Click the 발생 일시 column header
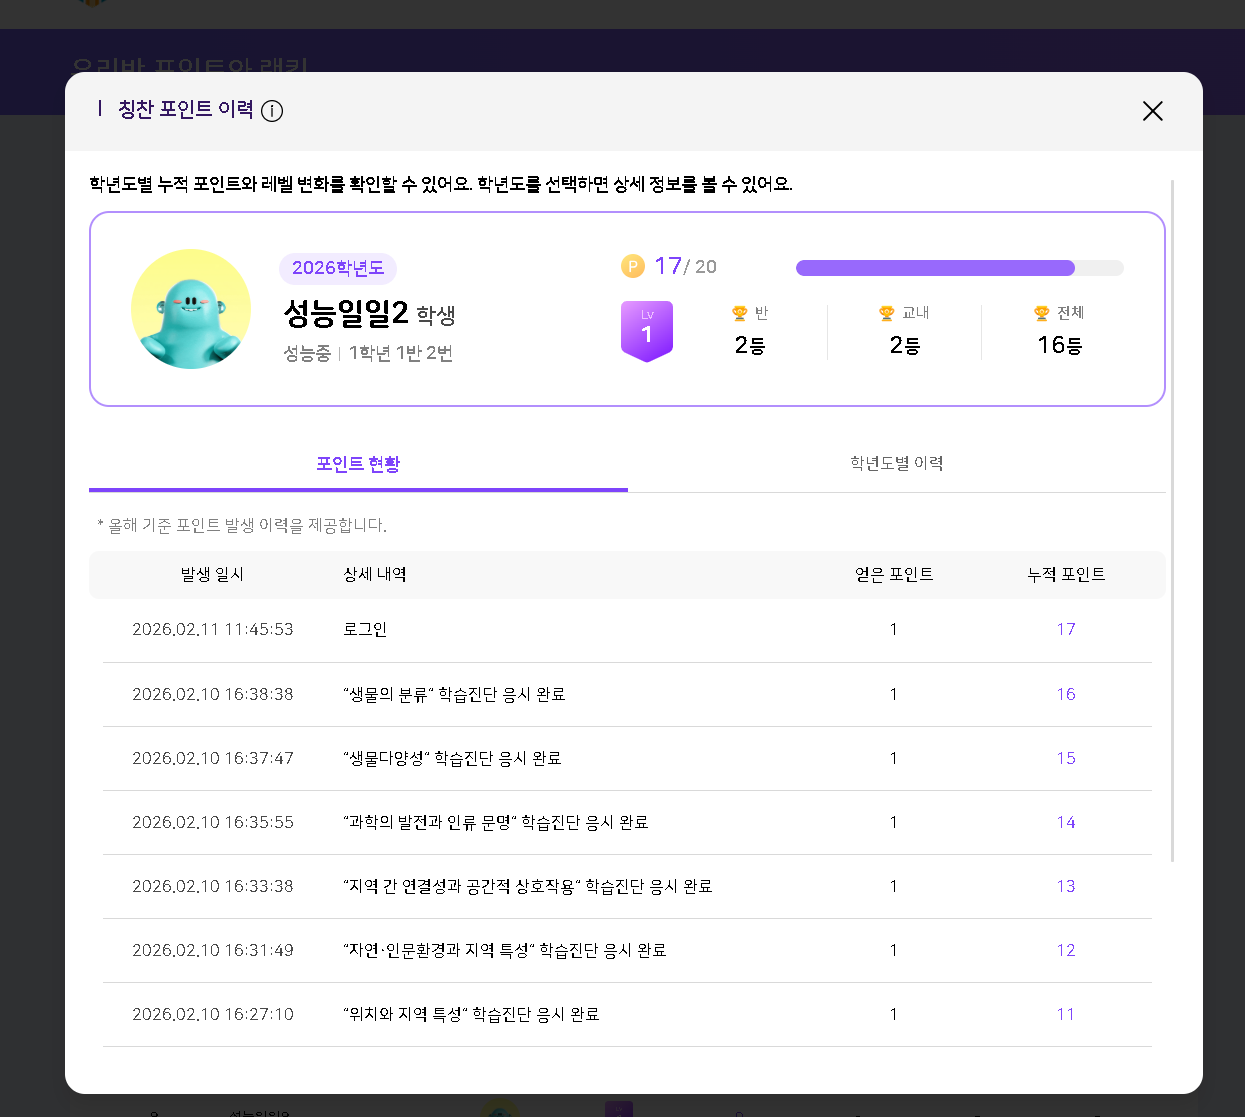This screenshot has width=1245, height=1117. pos(212,574)
